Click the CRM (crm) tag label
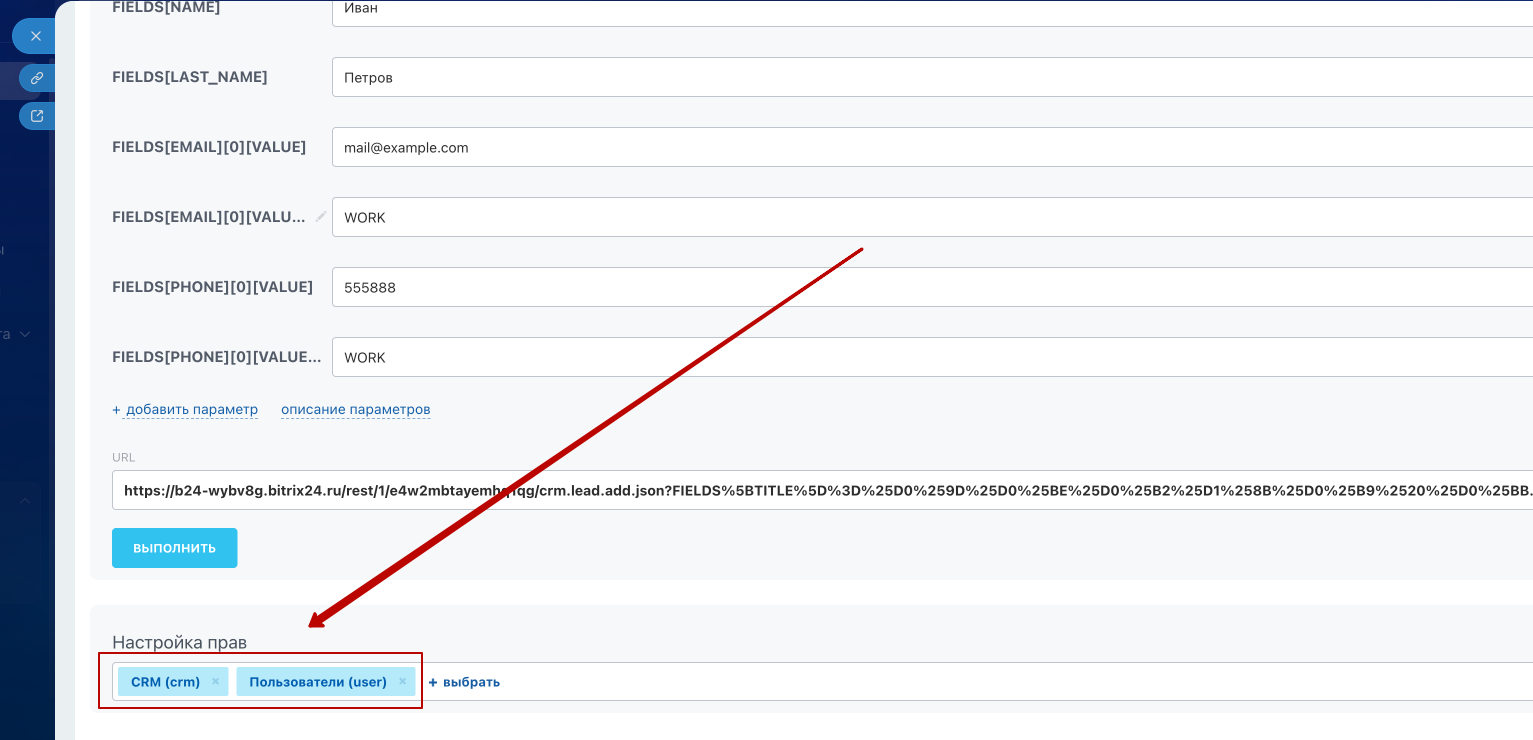This screenshot has height=740, width=1533. tap(165, 682)
